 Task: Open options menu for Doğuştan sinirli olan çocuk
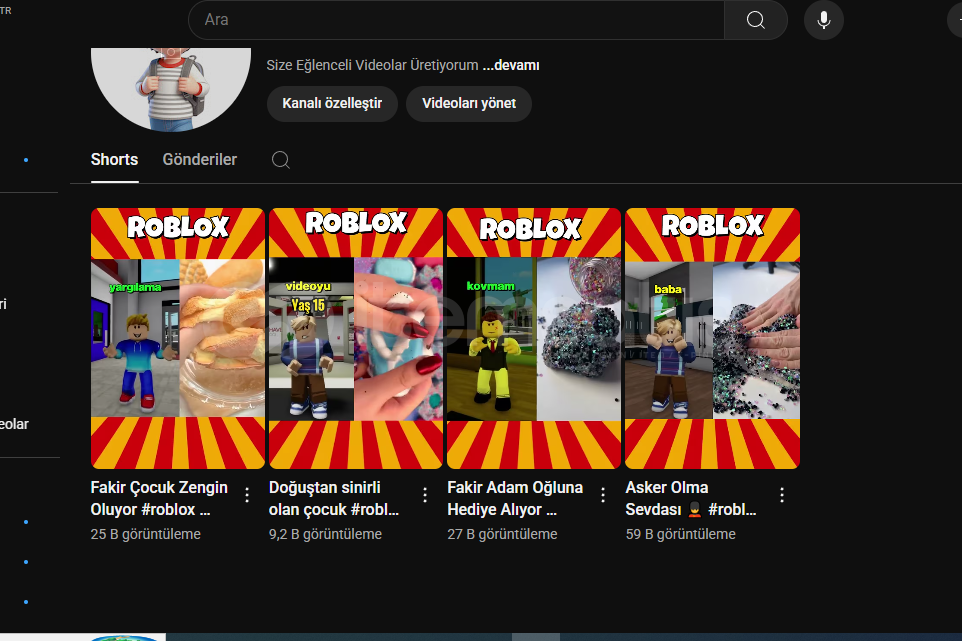coord(425,495)
